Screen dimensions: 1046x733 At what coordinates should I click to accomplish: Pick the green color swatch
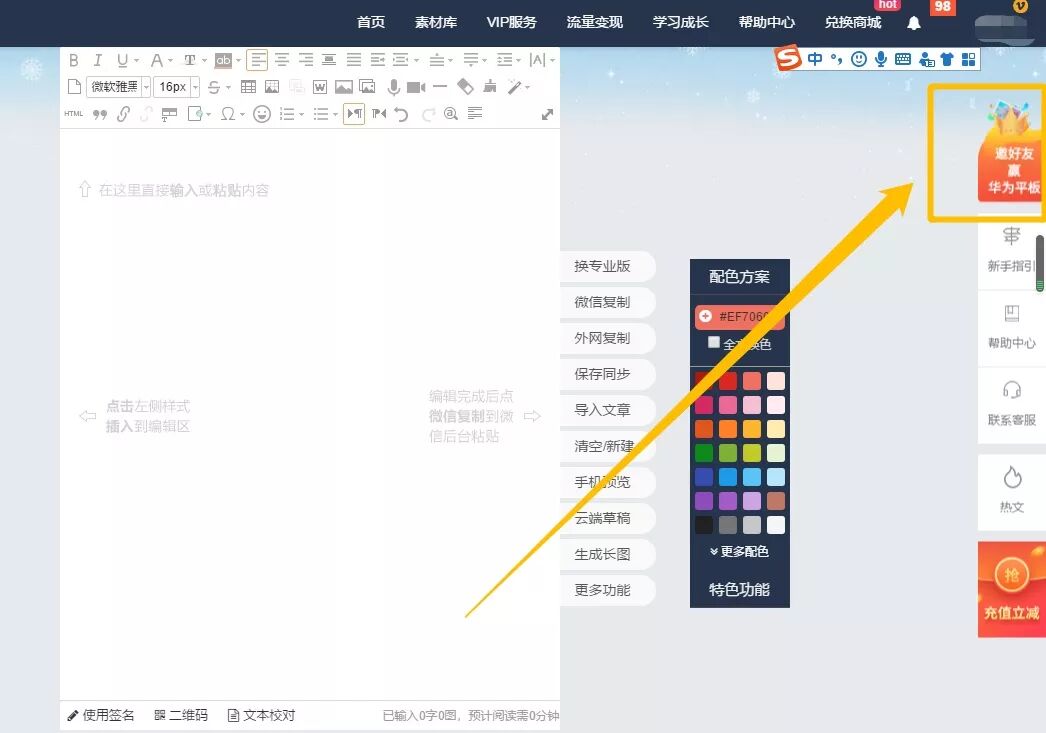[704, 453]
